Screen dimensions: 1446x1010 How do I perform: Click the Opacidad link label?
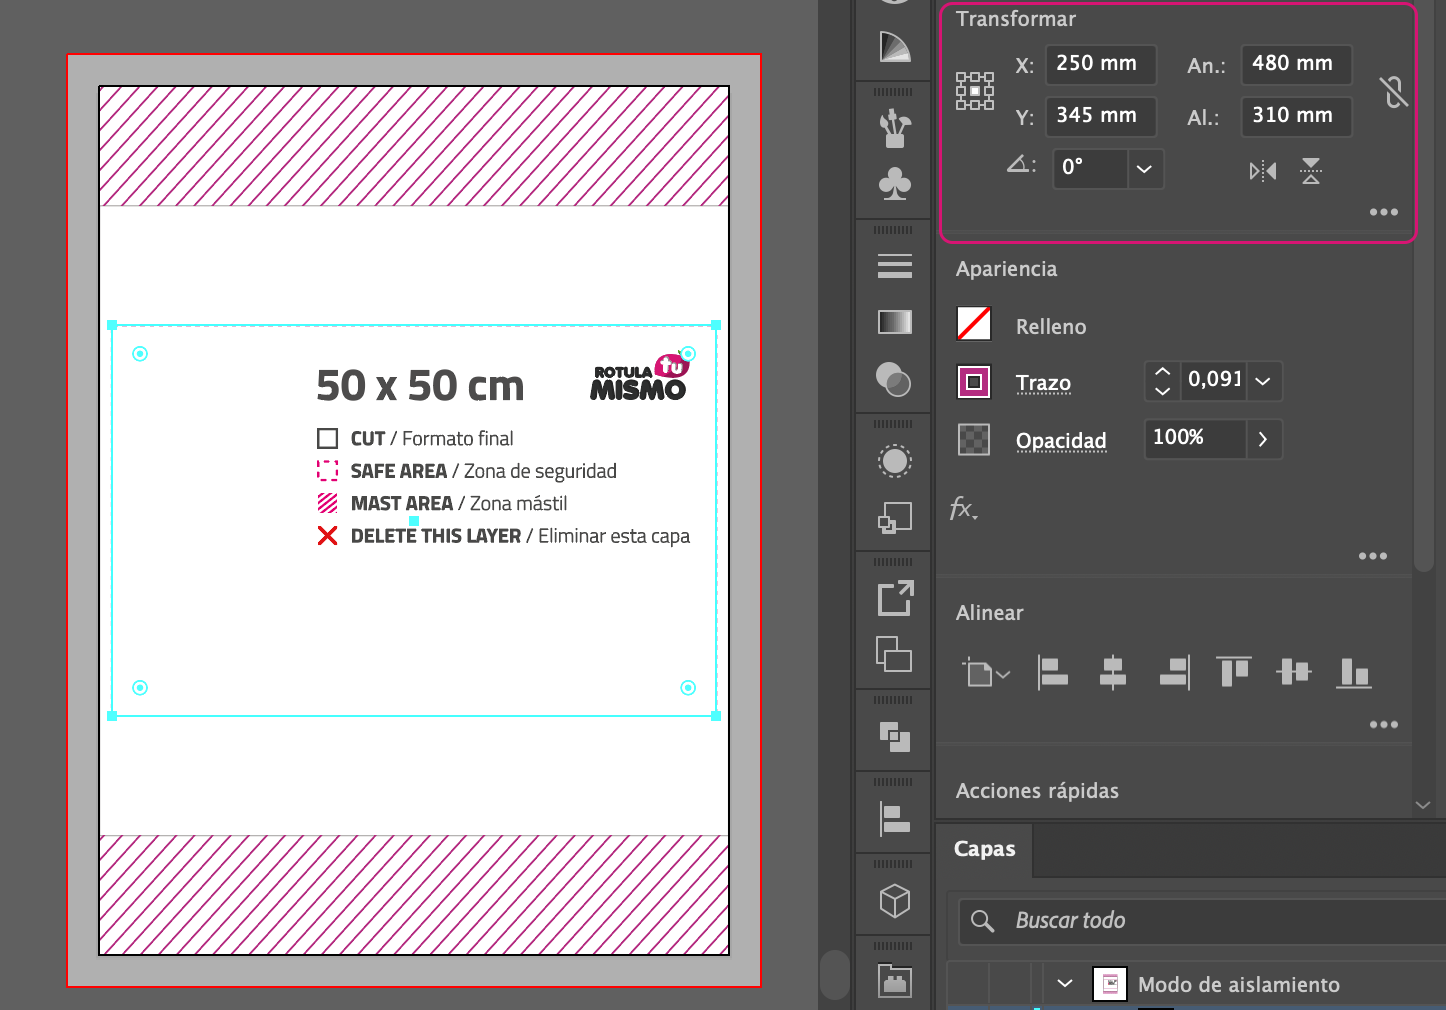pyautogui.click(x=1060, y=441)
